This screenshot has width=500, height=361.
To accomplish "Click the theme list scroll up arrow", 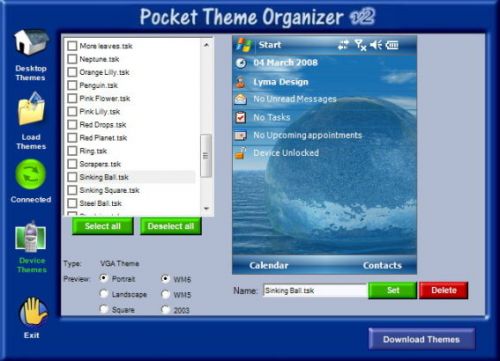I will pos(206,45).
